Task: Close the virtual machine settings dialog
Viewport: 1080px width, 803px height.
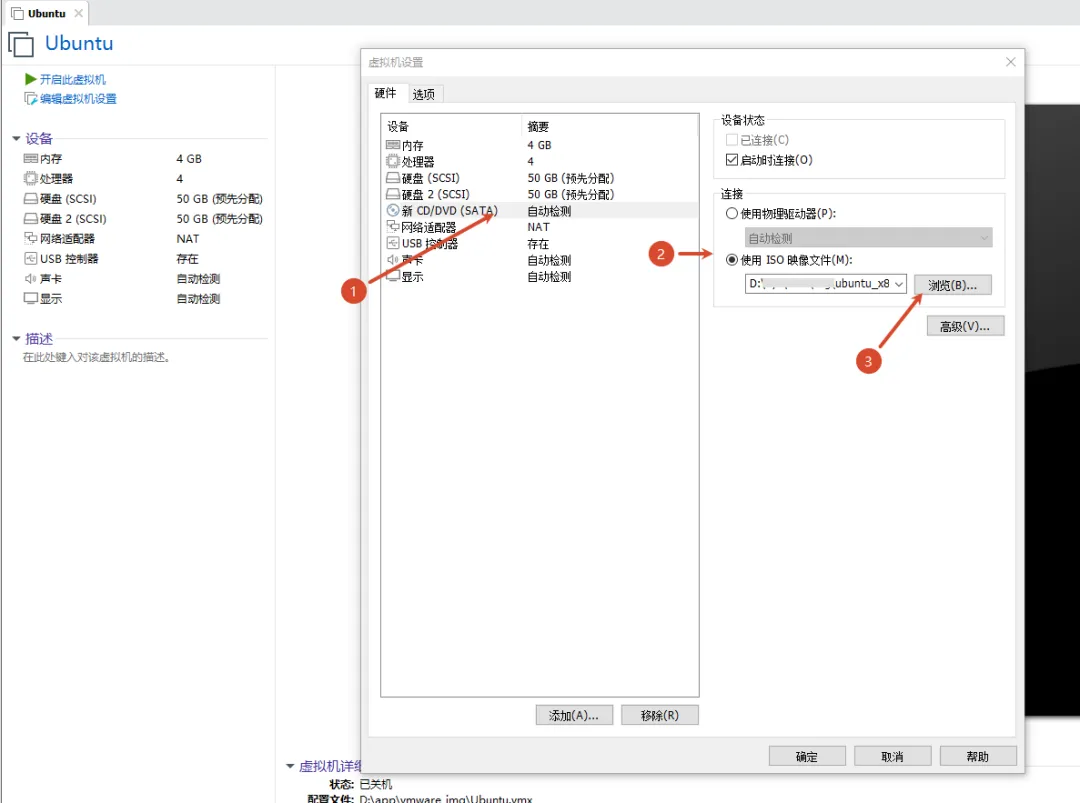Action: 1010,62
